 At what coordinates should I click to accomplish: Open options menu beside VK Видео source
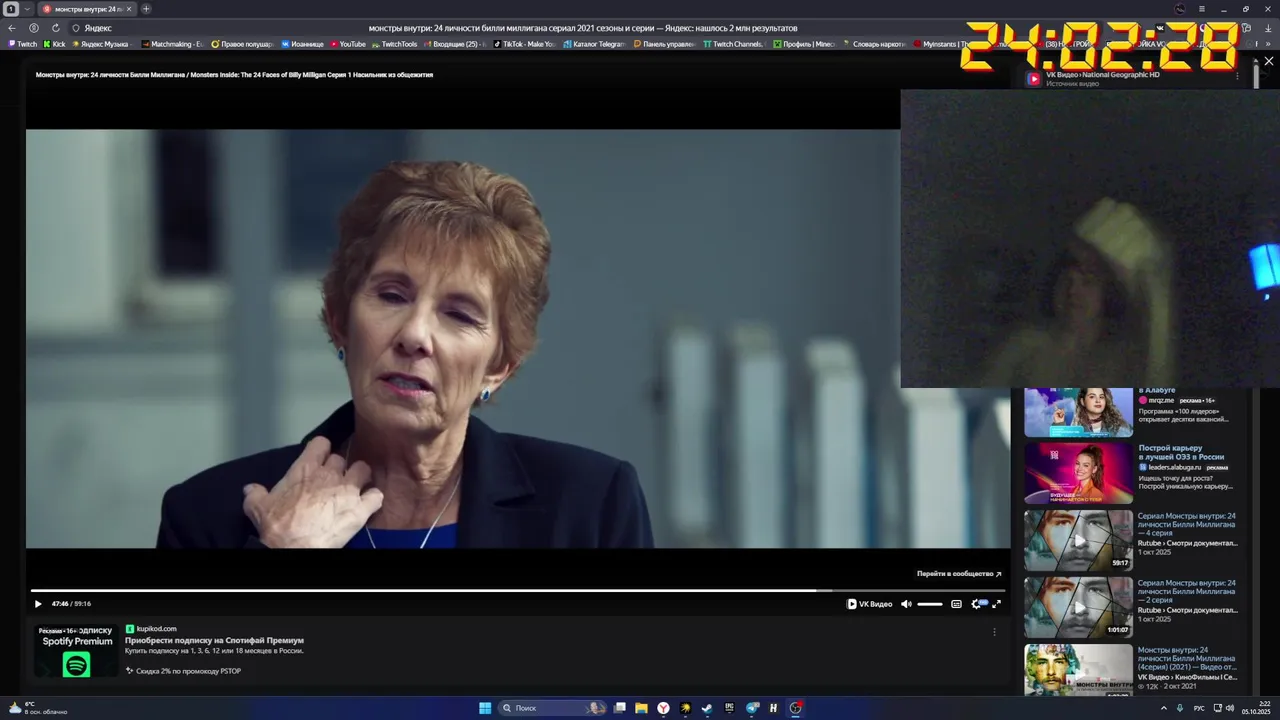tap(1238, 75)
